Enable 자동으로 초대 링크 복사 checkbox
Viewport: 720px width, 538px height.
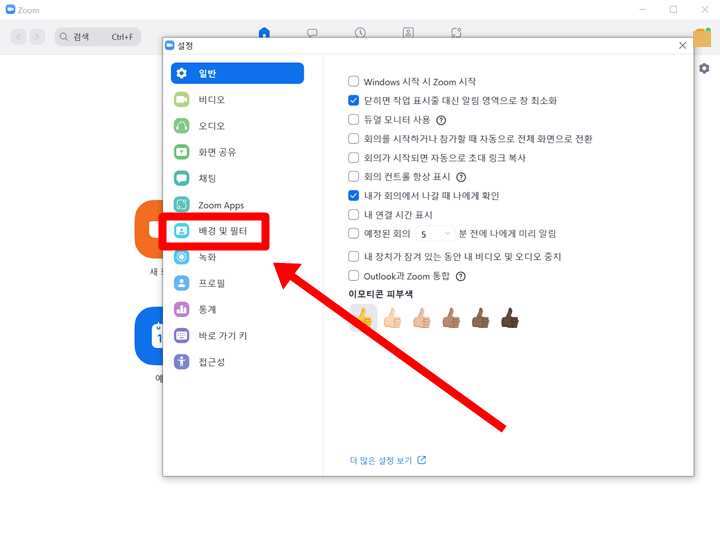(x=354, y=158)
